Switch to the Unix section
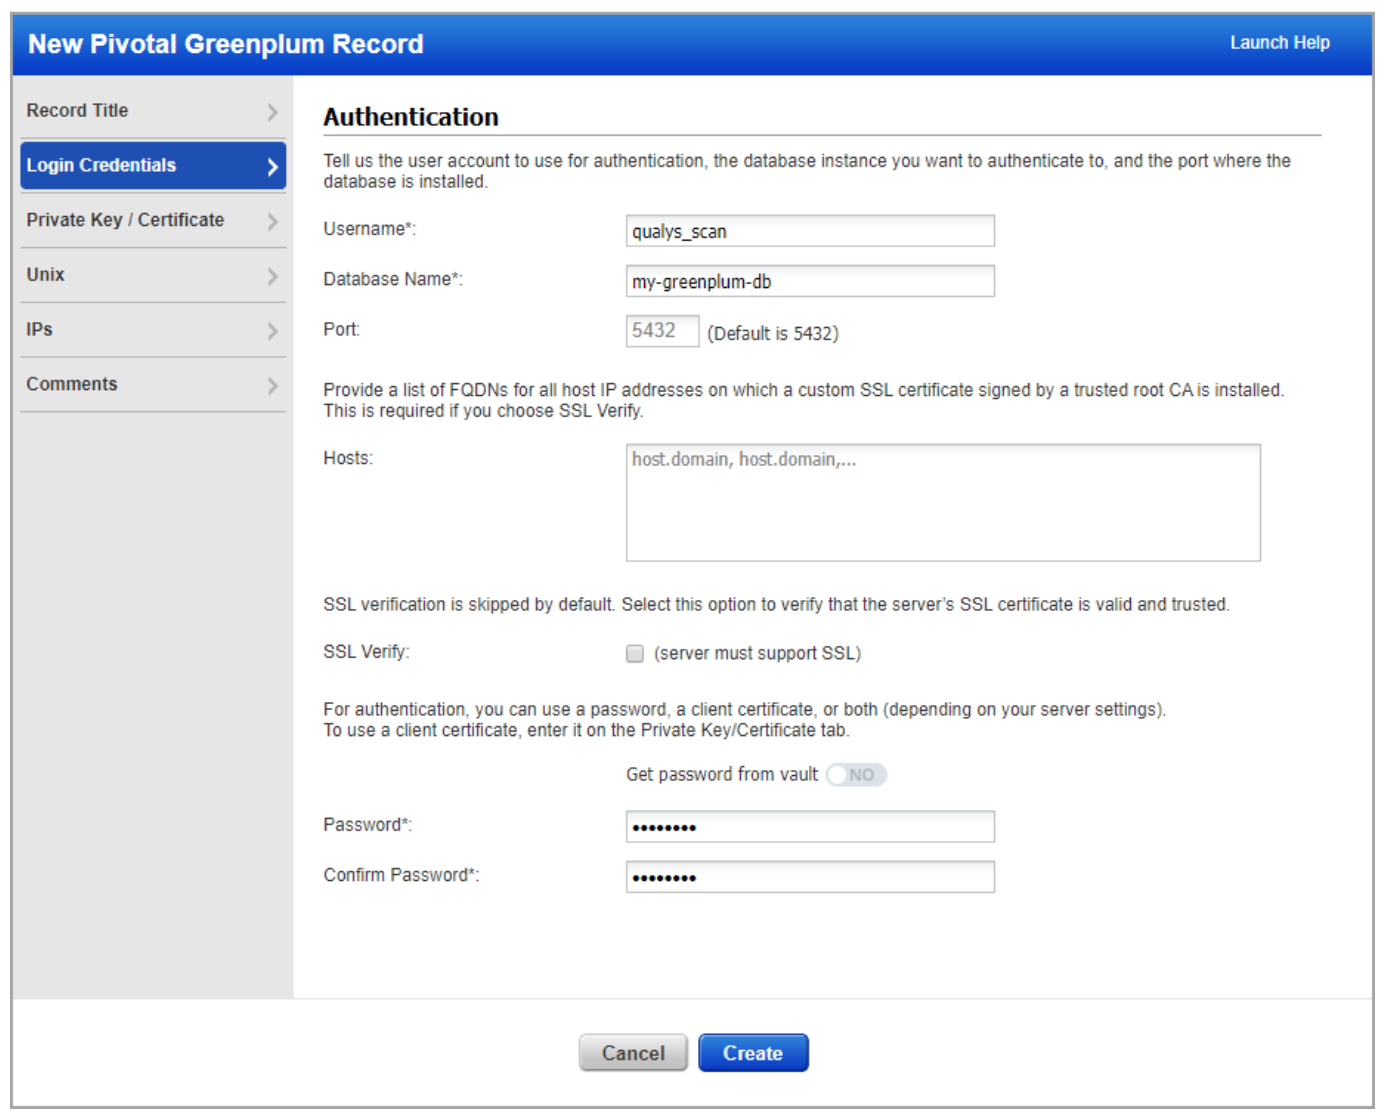The width and height of the screenshot is (1386, 1120). click(x=153, y=275)
